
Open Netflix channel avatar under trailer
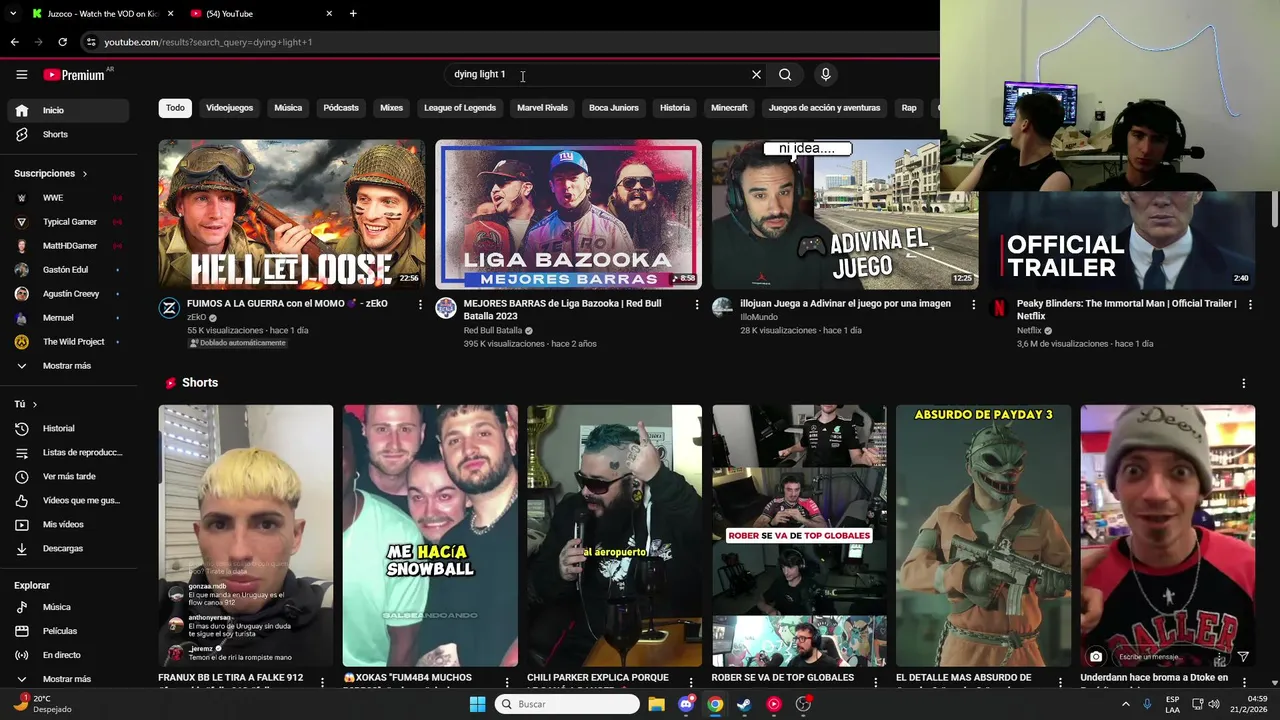pyautogui.click(x=998, y=308)
